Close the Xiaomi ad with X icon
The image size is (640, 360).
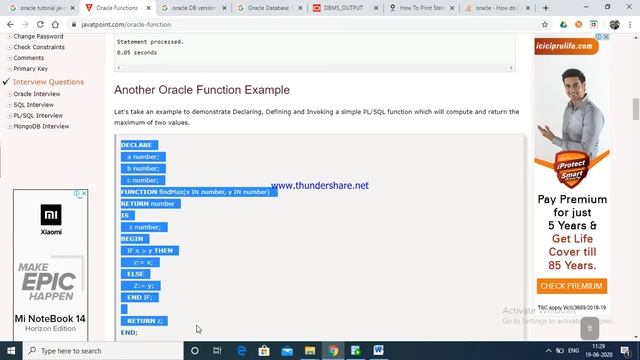pyautogui.click(x=84, y=193)
